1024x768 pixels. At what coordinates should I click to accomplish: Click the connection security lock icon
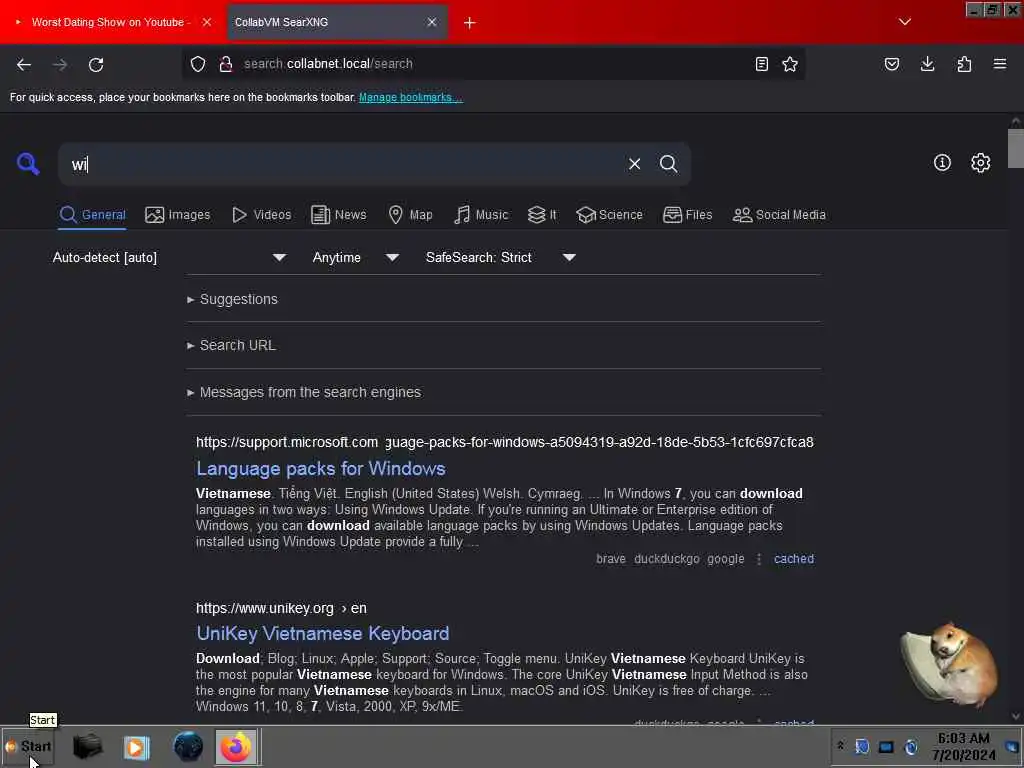pyautogui.click(x=226, y=64)
